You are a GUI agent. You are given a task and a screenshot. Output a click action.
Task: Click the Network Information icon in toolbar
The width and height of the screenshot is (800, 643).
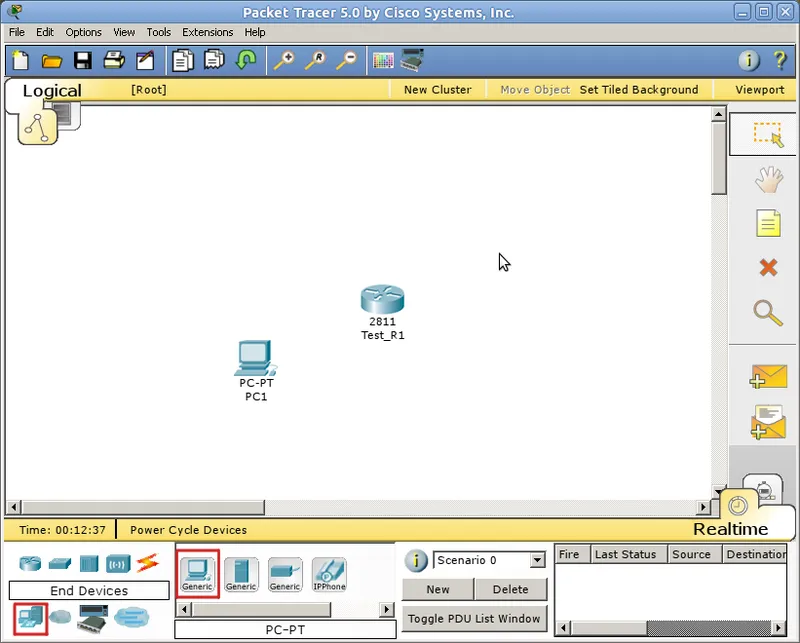748,60
